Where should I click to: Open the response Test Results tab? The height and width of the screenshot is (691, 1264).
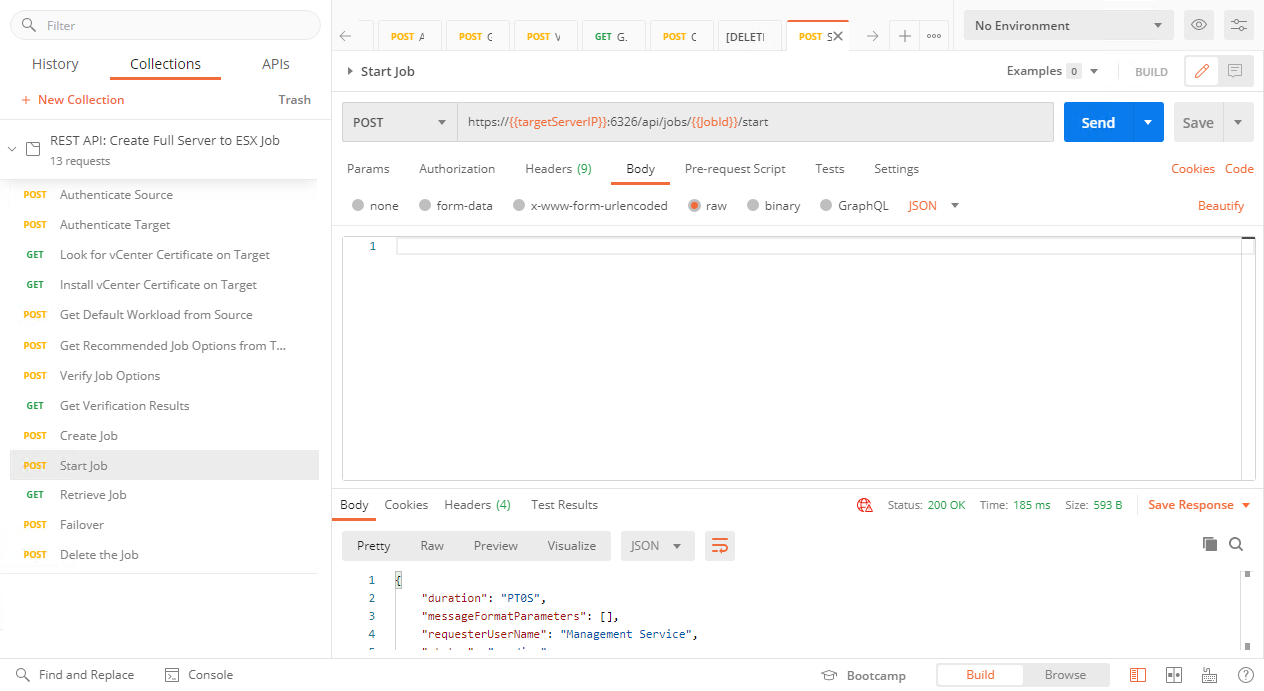[564, 505]
